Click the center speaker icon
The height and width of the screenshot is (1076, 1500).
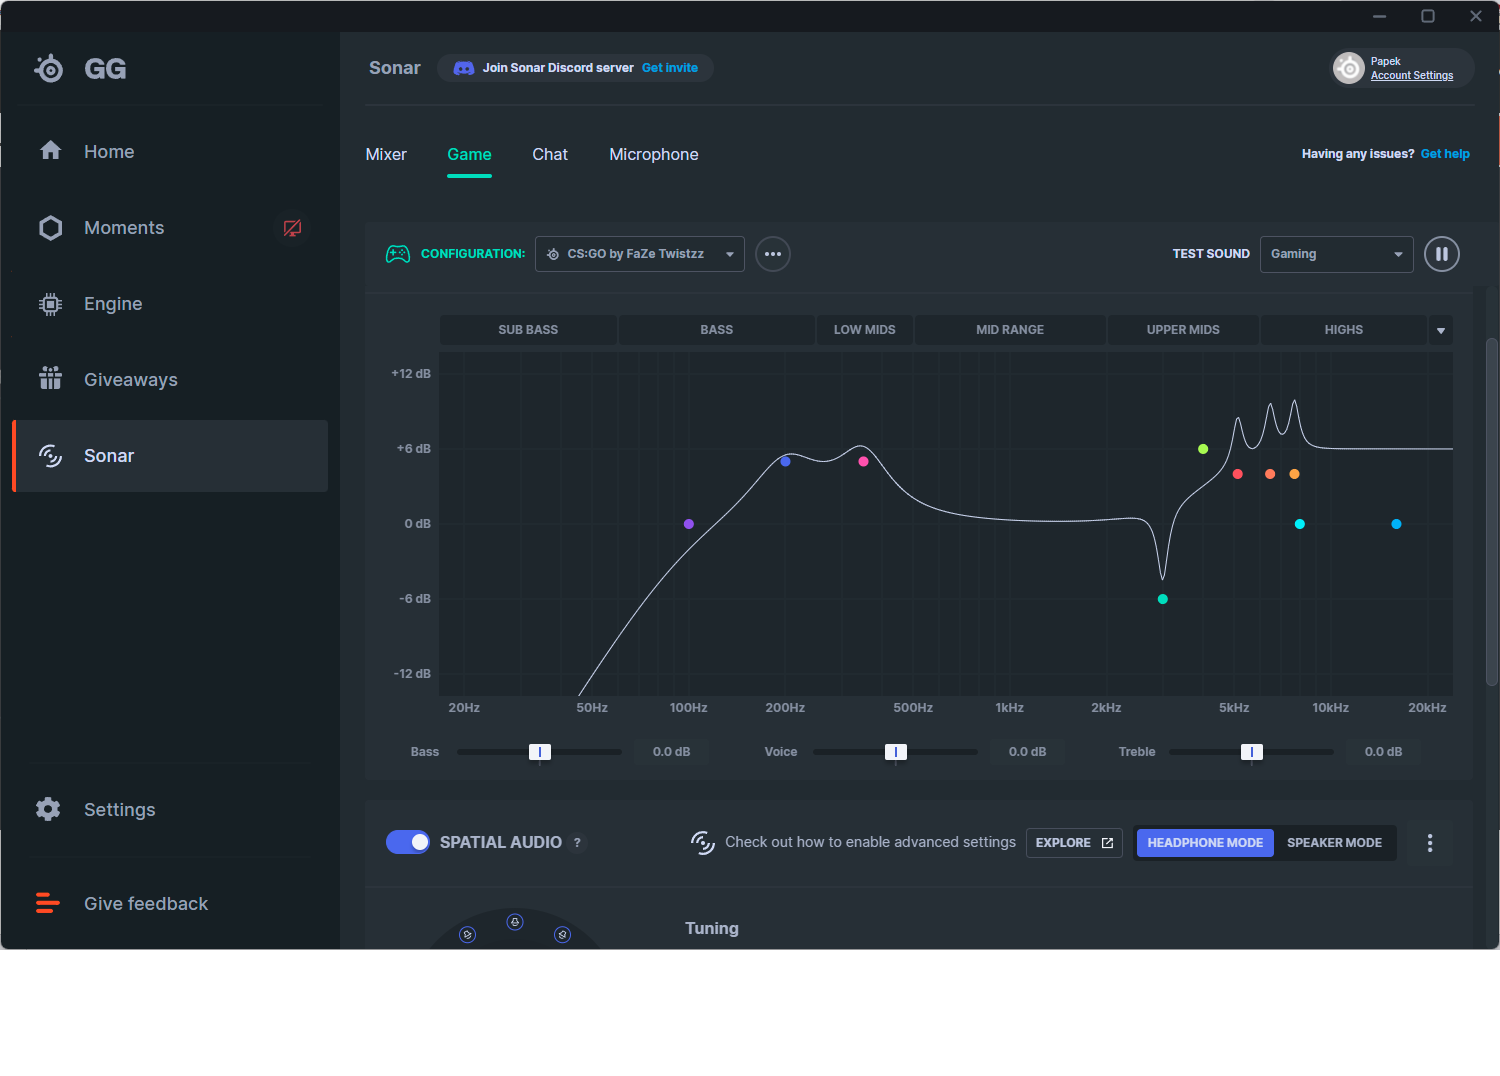tap(515, 922)
